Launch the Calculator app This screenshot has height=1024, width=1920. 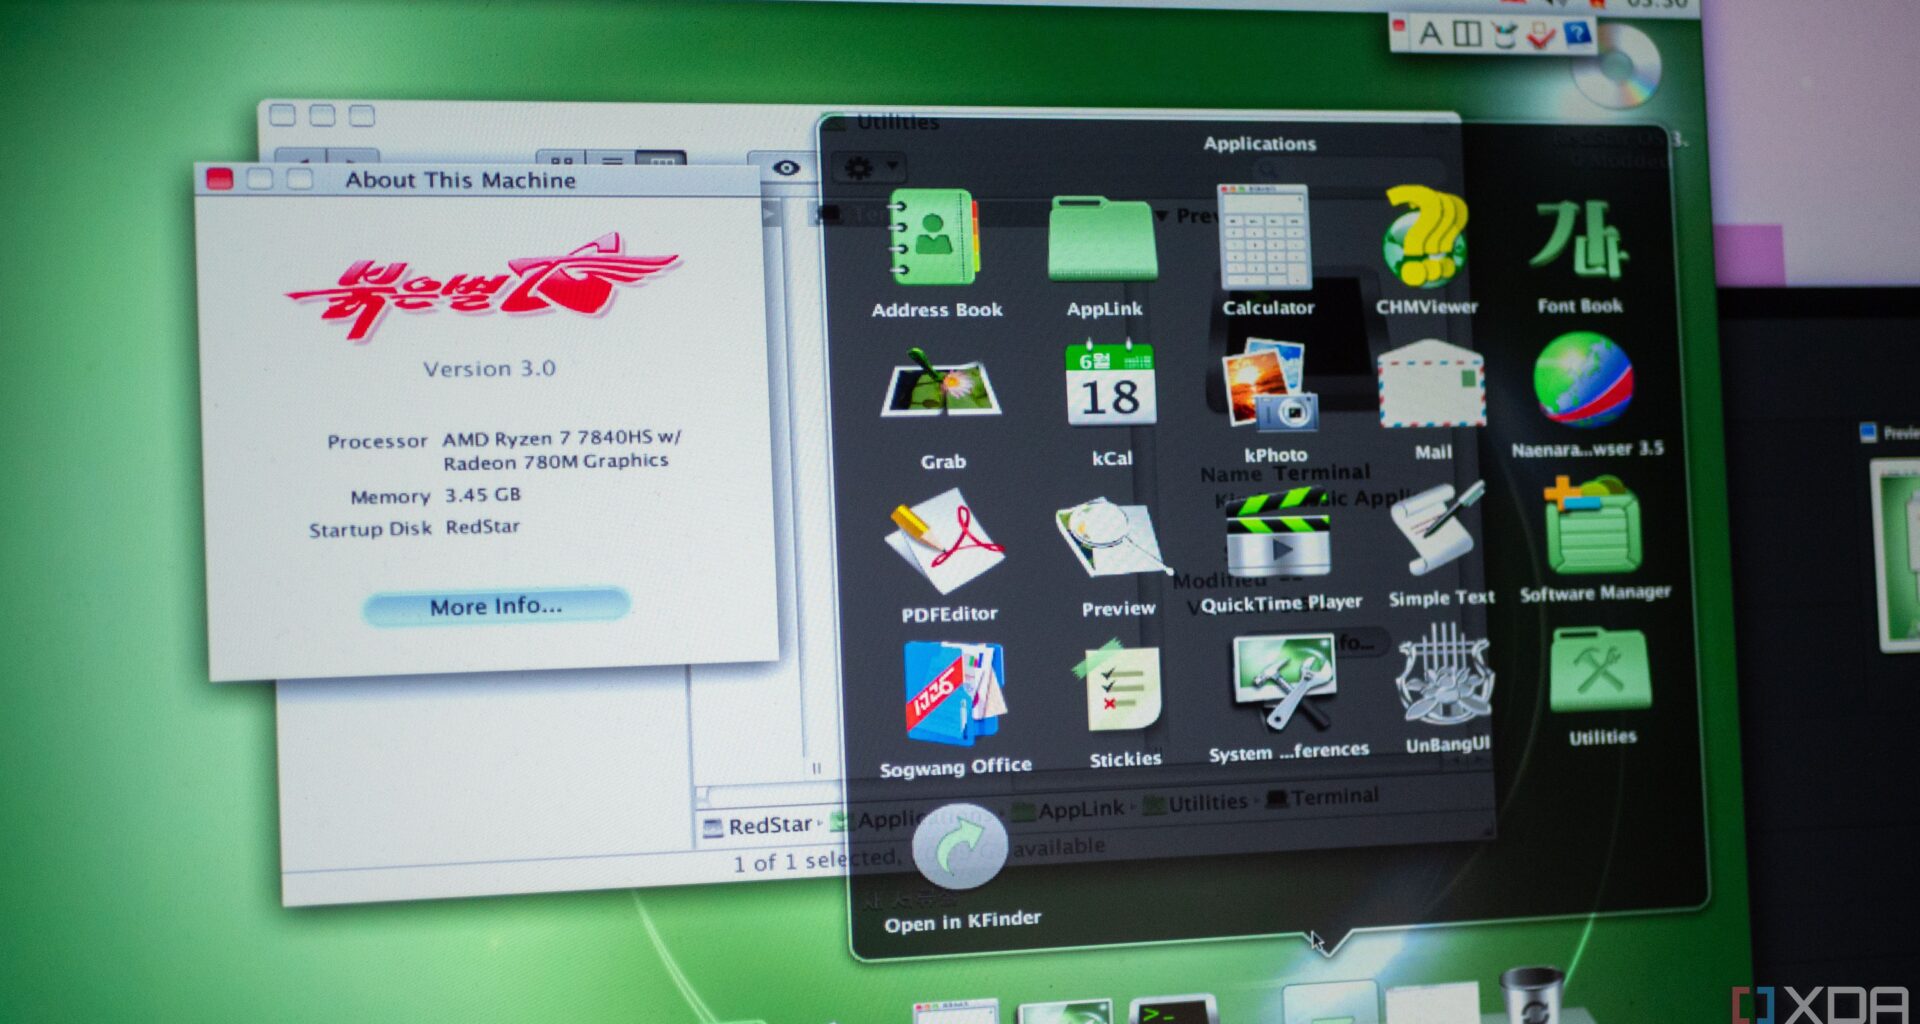(1263, 237)
